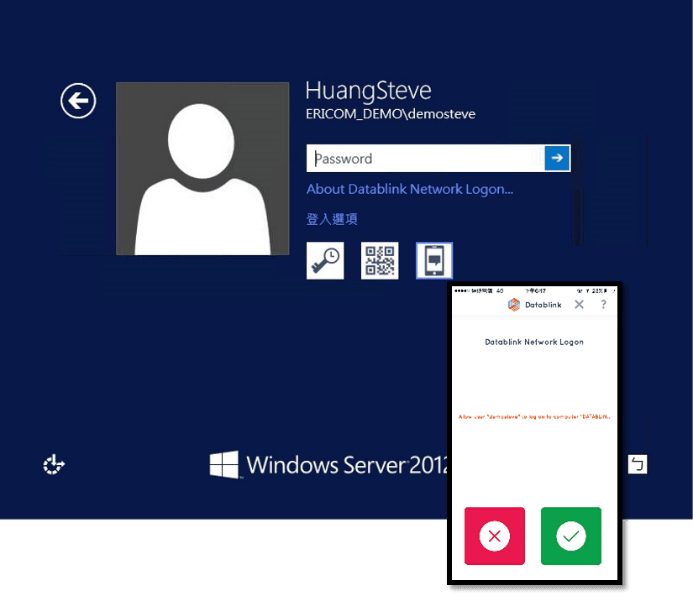Open help question mark in Datablink app

click(604, 304)
